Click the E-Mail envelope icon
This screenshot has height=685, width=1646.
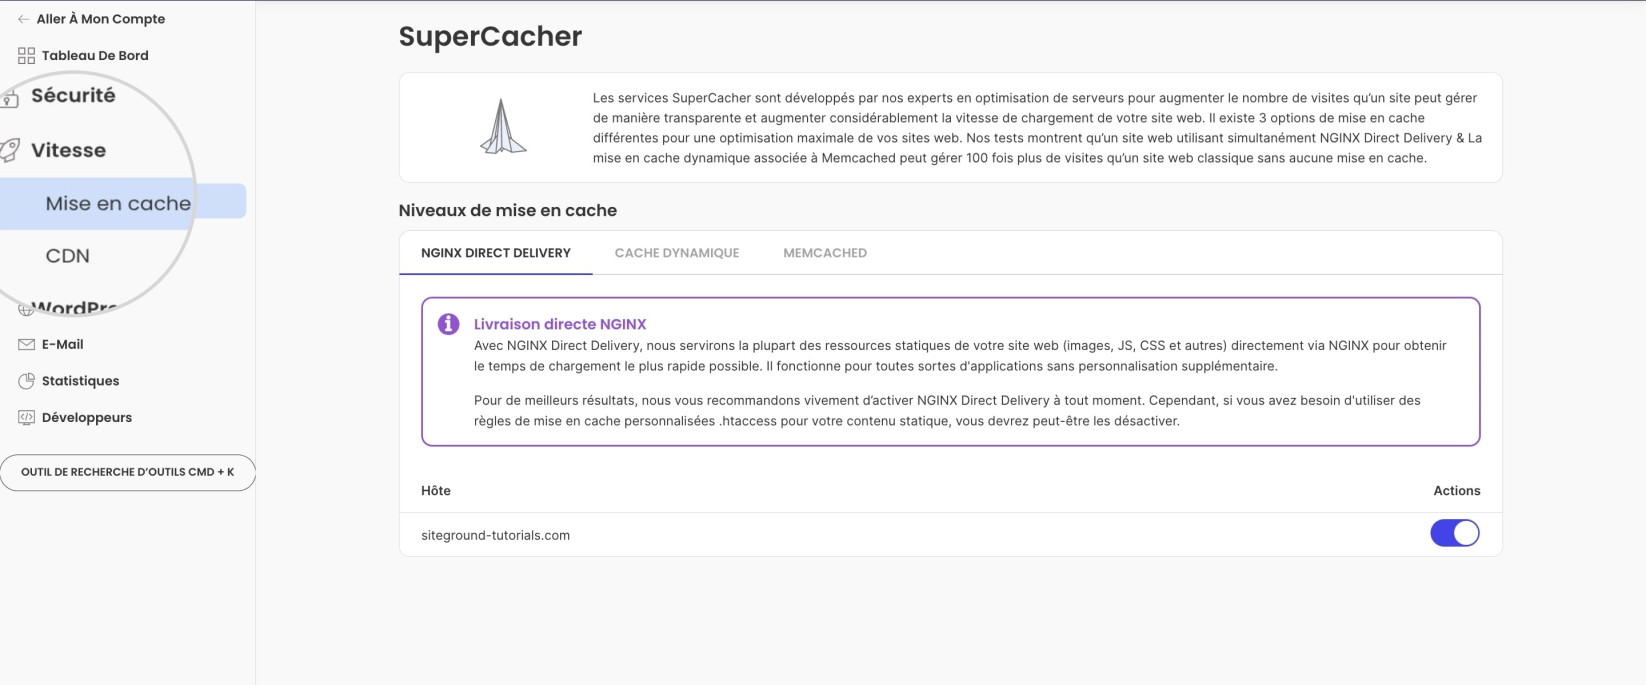tap(26, 345)
